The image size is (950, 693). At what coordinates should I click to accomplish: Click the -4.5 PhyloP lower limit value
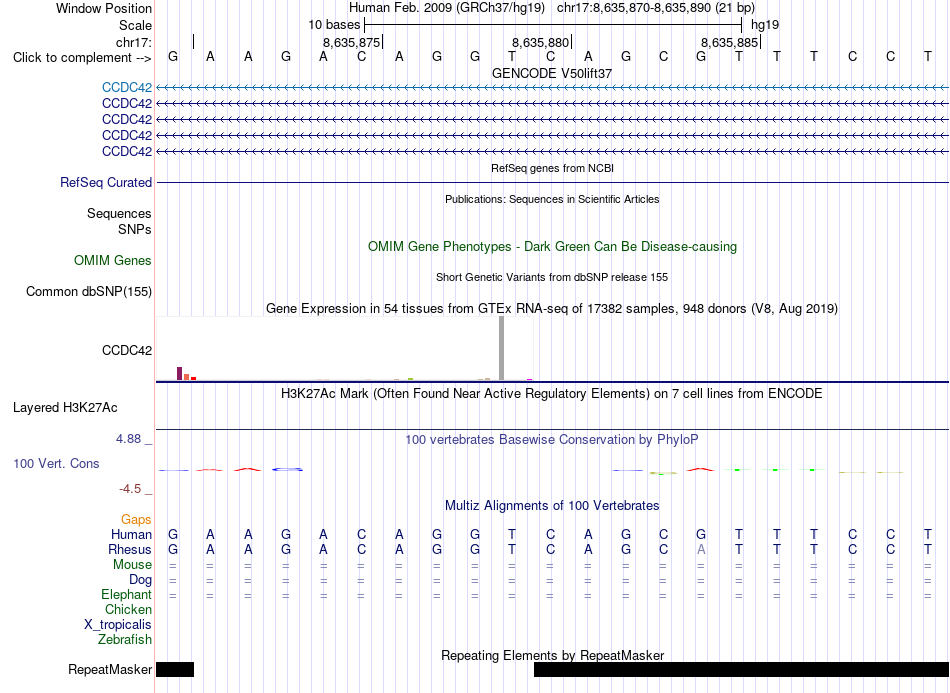click(130, 488)
